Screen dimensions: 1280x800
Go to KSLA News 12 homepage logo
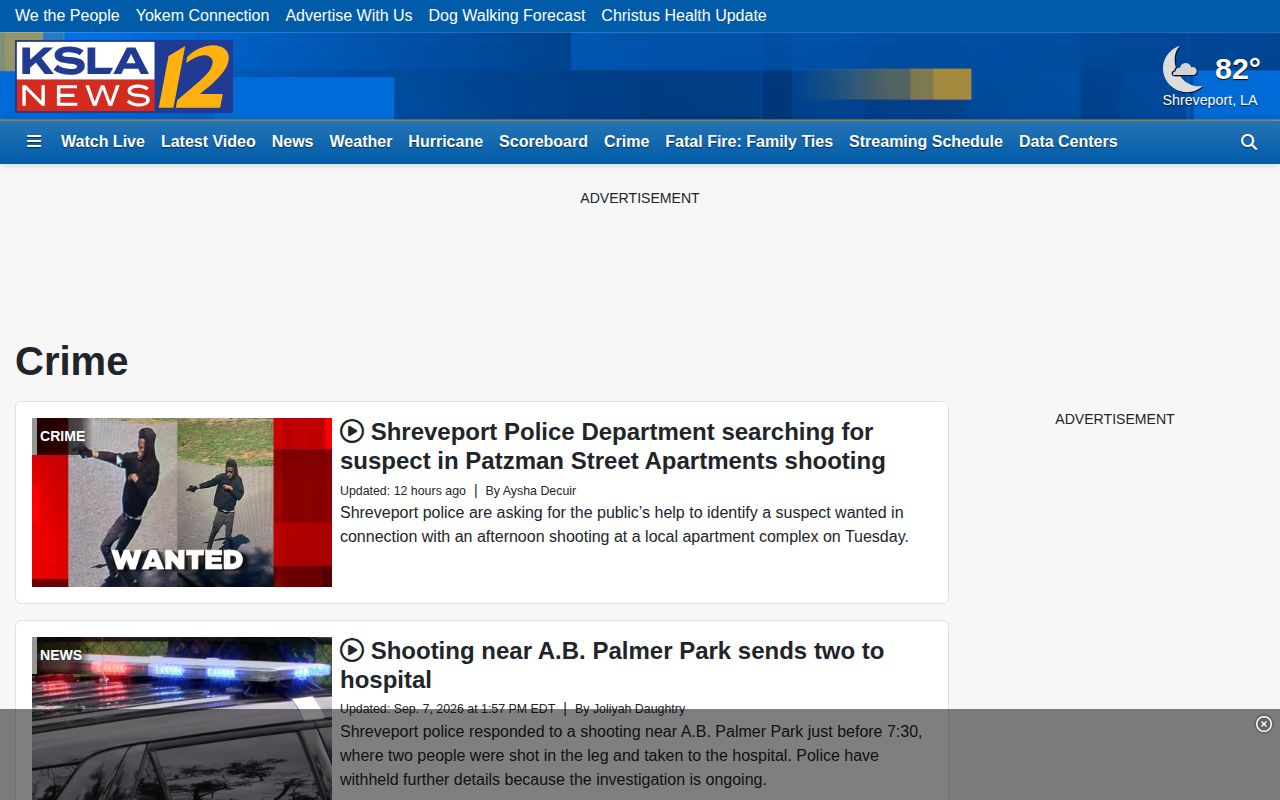coord(124,76)
